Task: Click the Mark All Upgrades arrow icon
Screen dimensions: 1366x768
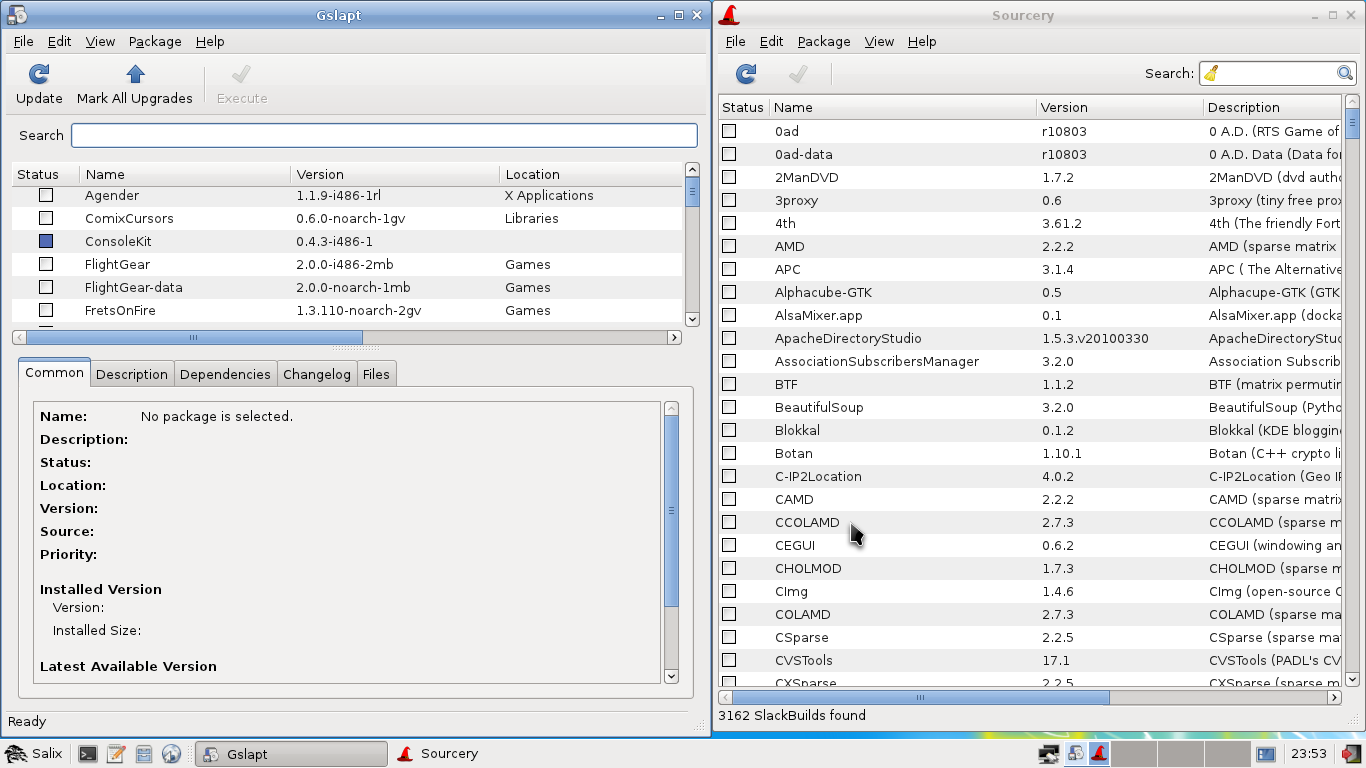Action: [134, 74]
